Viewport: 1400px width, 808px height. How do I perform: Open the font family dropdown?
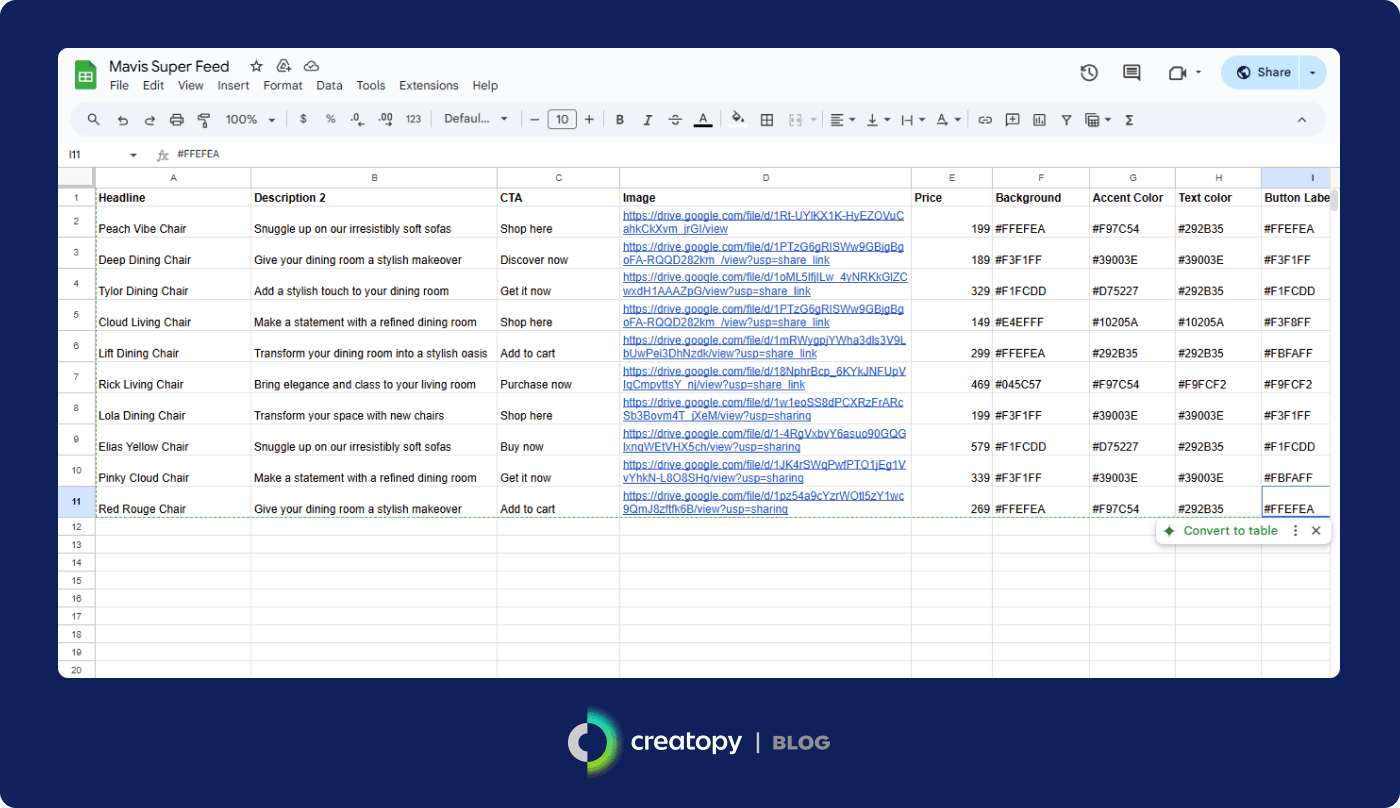[x=476, y=120]
